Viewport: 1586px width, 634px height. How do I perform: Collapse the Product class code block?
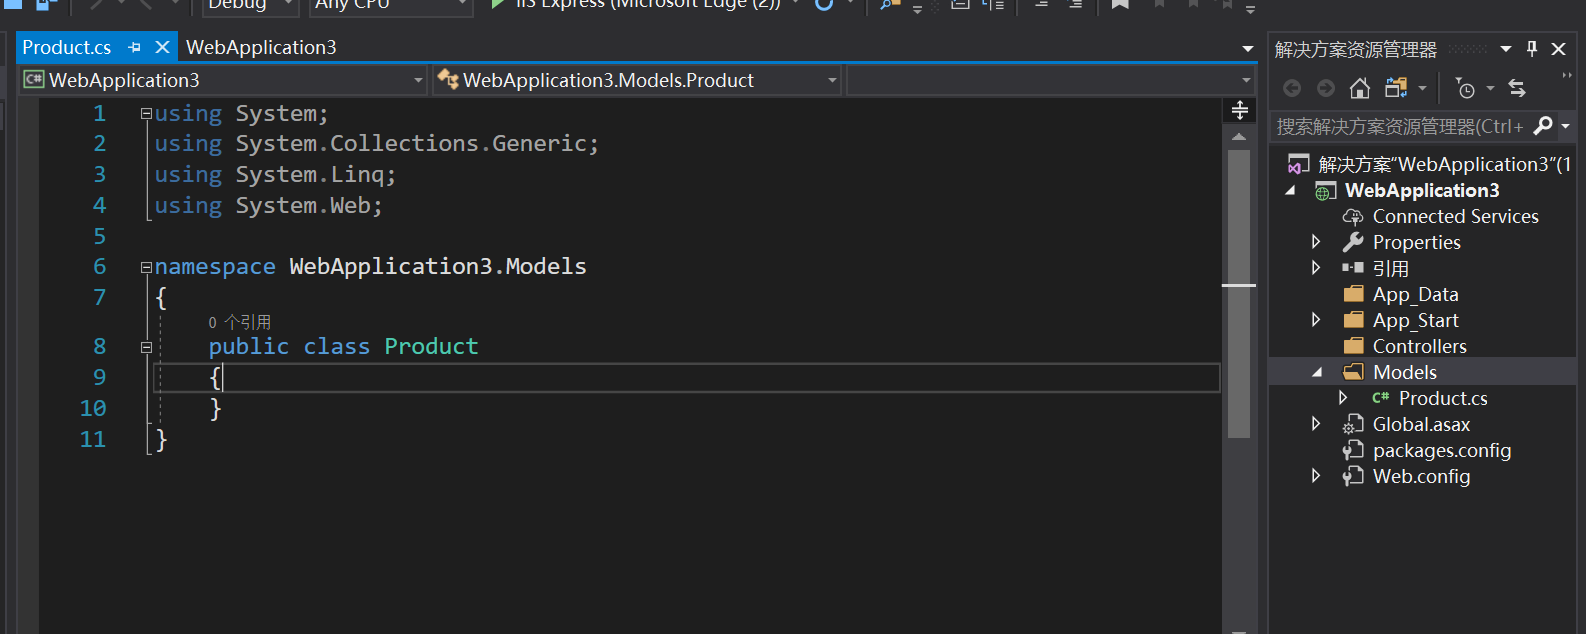146,347
